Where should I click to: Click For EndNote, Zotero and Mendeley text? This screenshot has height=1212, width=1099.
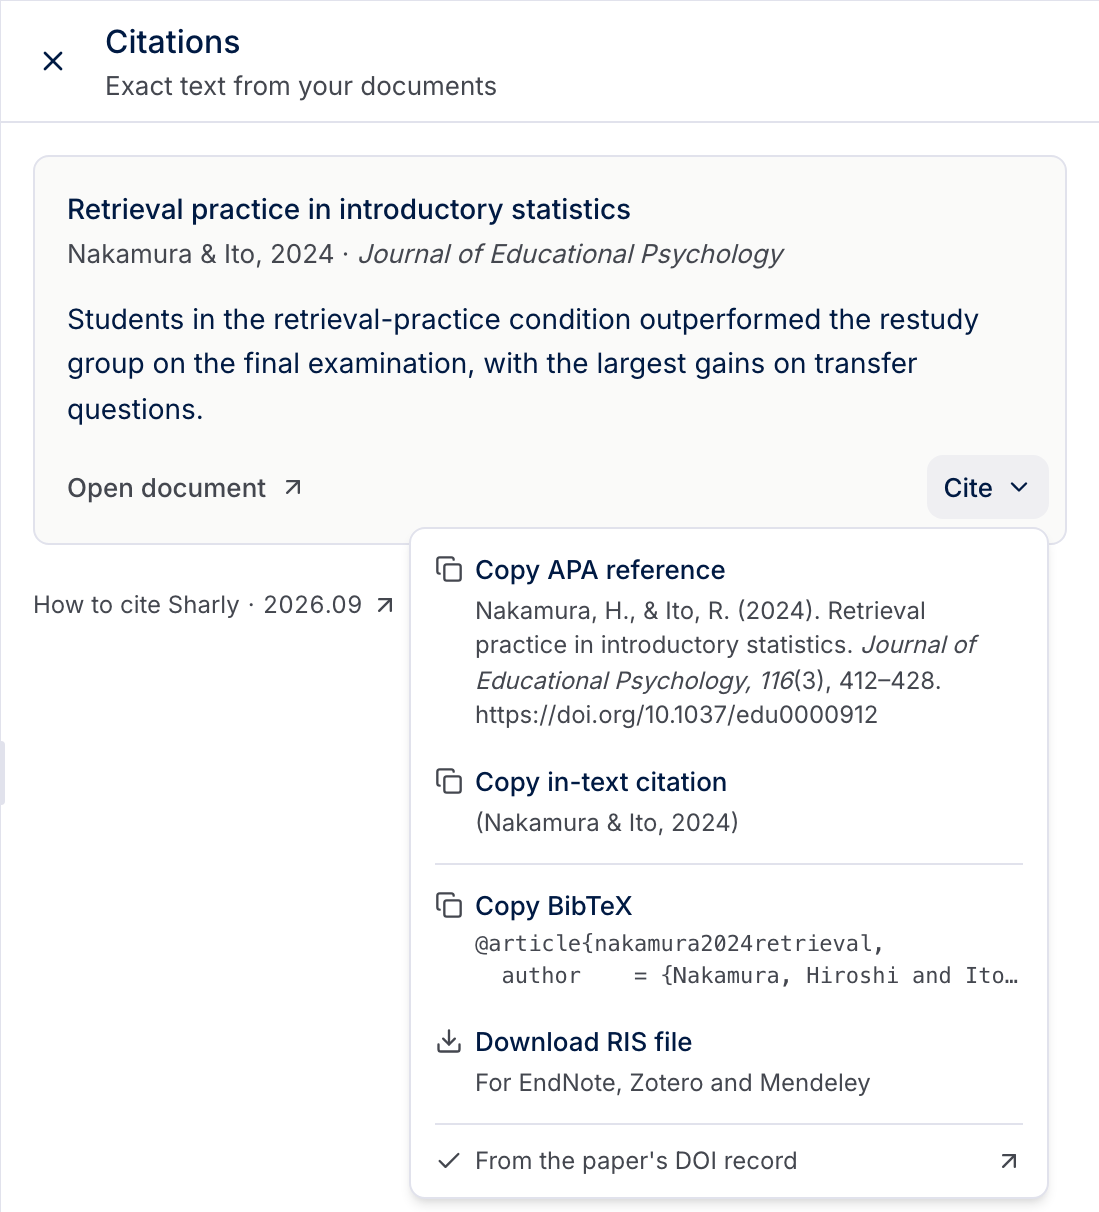coord(673,1083)
